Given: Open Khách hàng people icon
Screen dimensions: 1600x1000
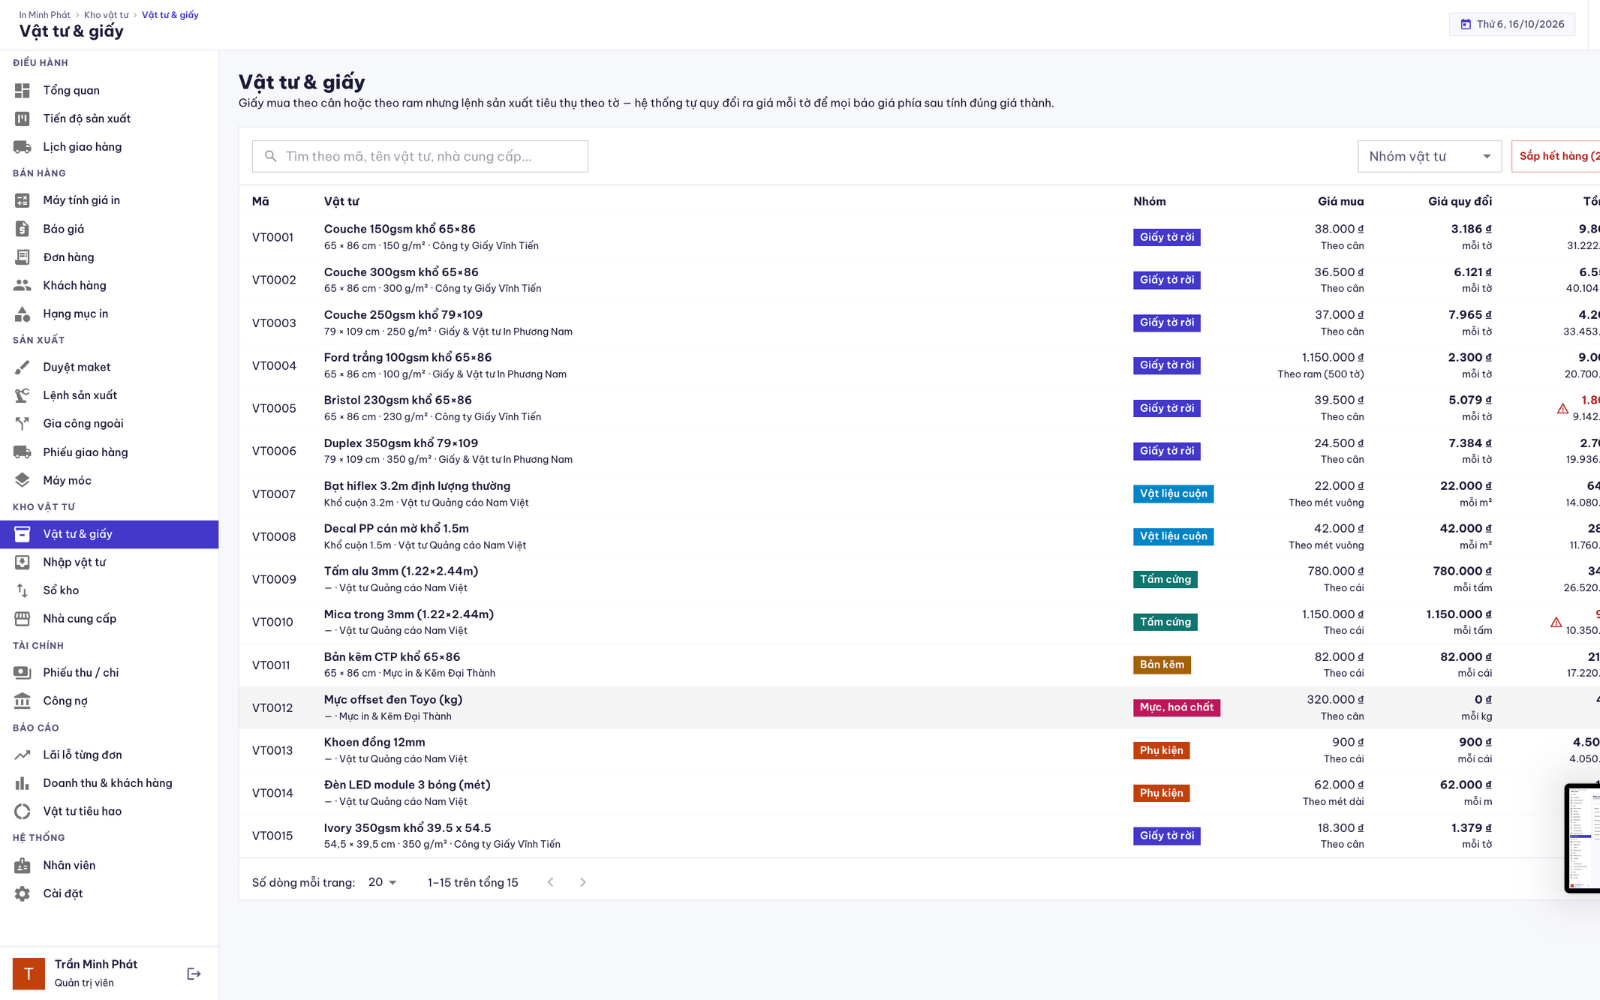Looking at the screenshot, I should click(22, 285).
